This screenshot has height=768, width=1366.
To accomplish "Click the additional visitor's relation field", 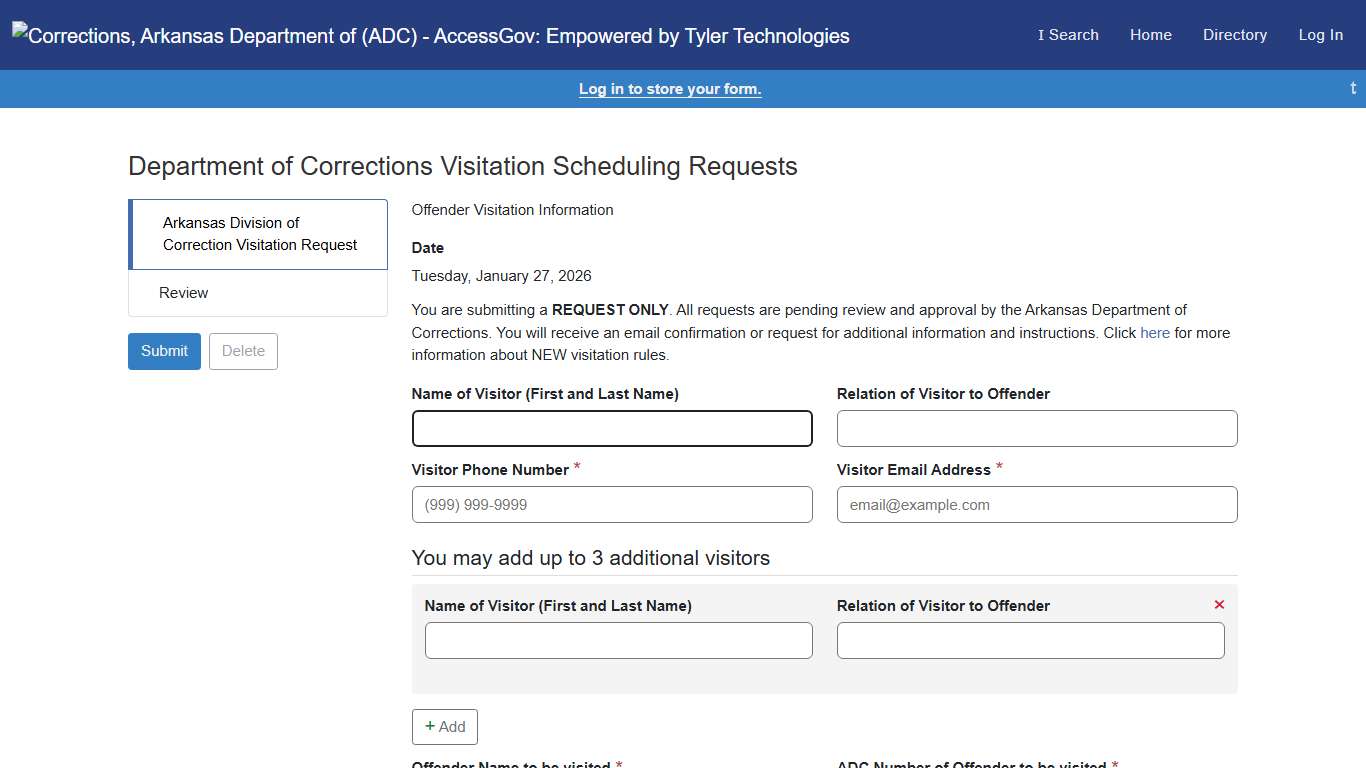I will pos(1030,640).
